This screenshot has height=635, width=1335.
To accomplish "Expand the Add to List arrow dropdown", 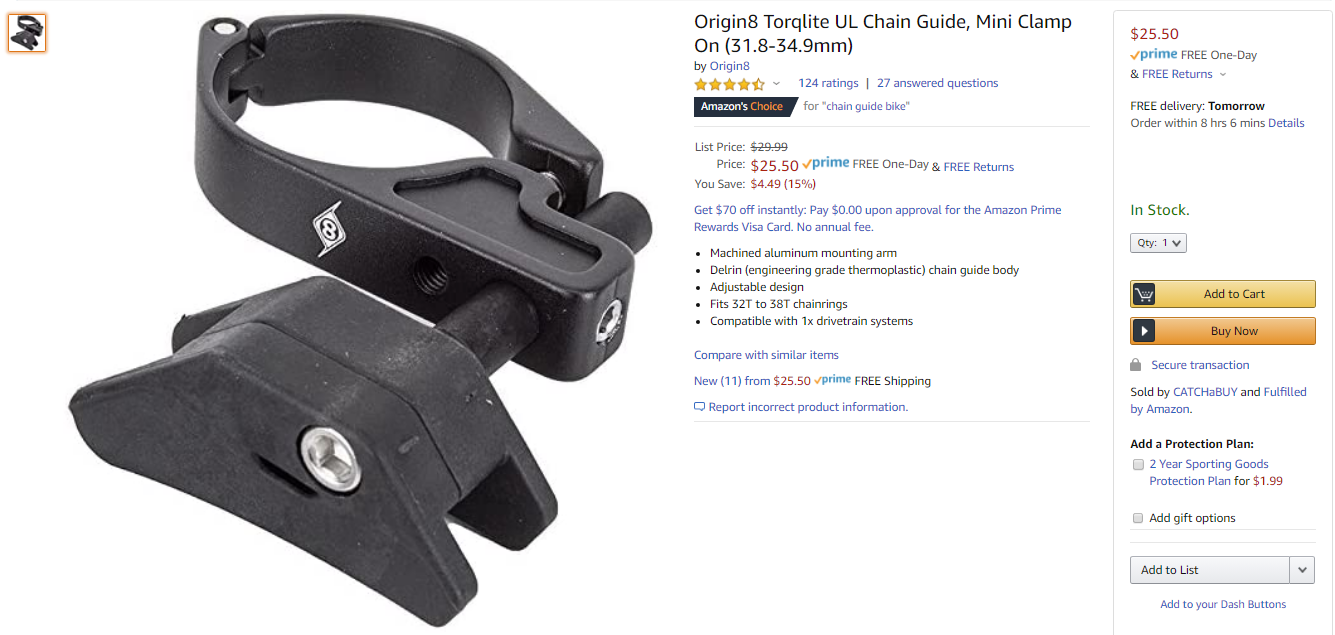I will click(1302, 570).
